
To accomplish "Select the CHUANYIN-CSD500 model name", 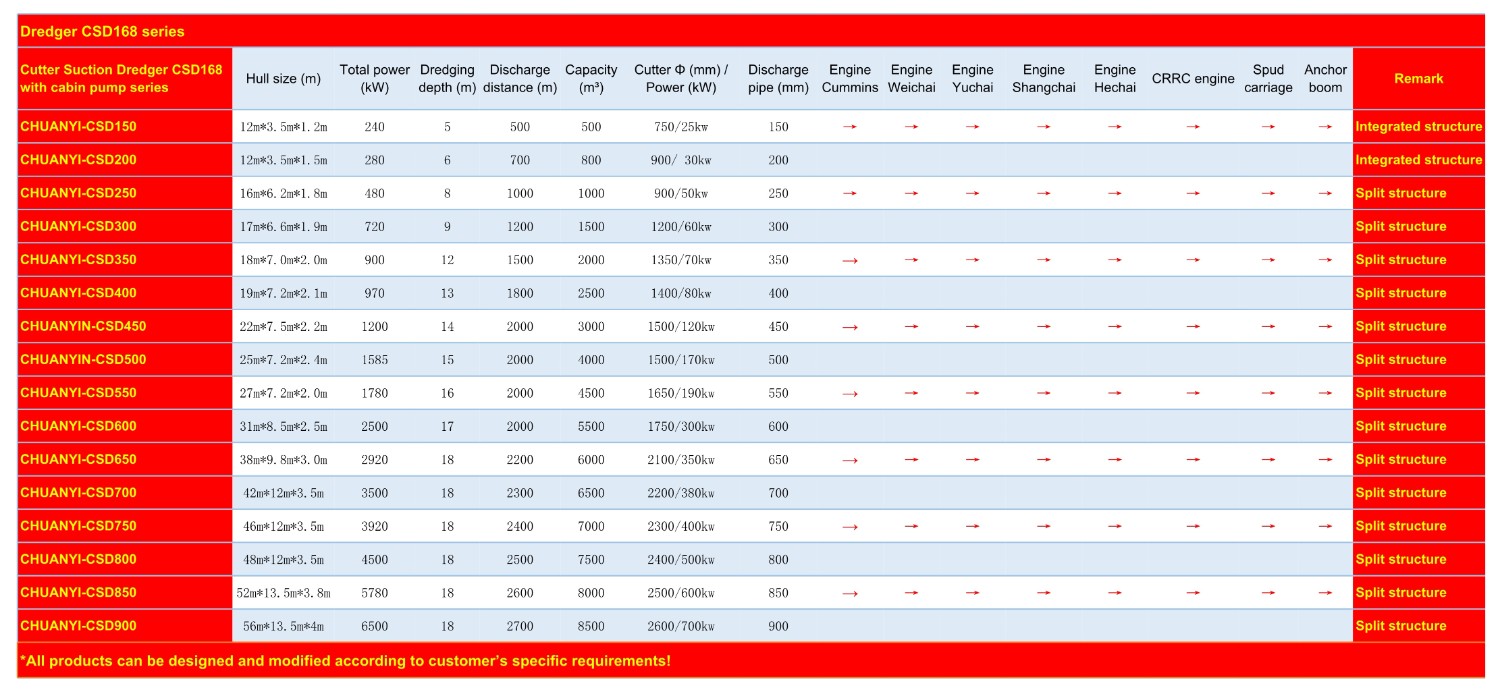I will point(82,359).
